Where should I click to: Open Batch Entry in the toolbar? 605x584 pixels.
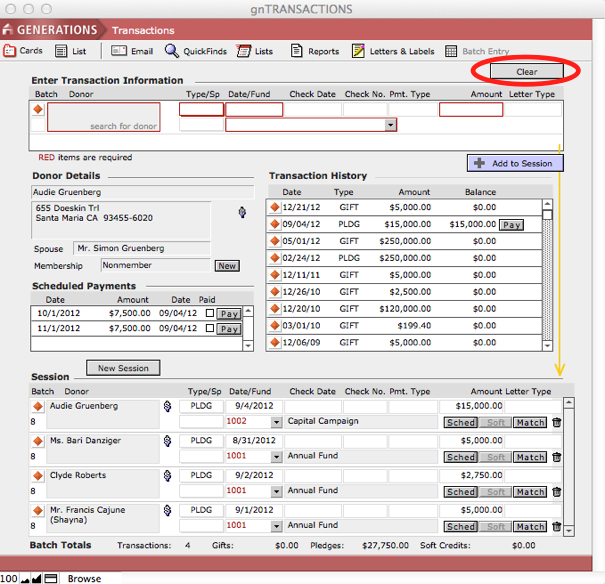point(477,51)
